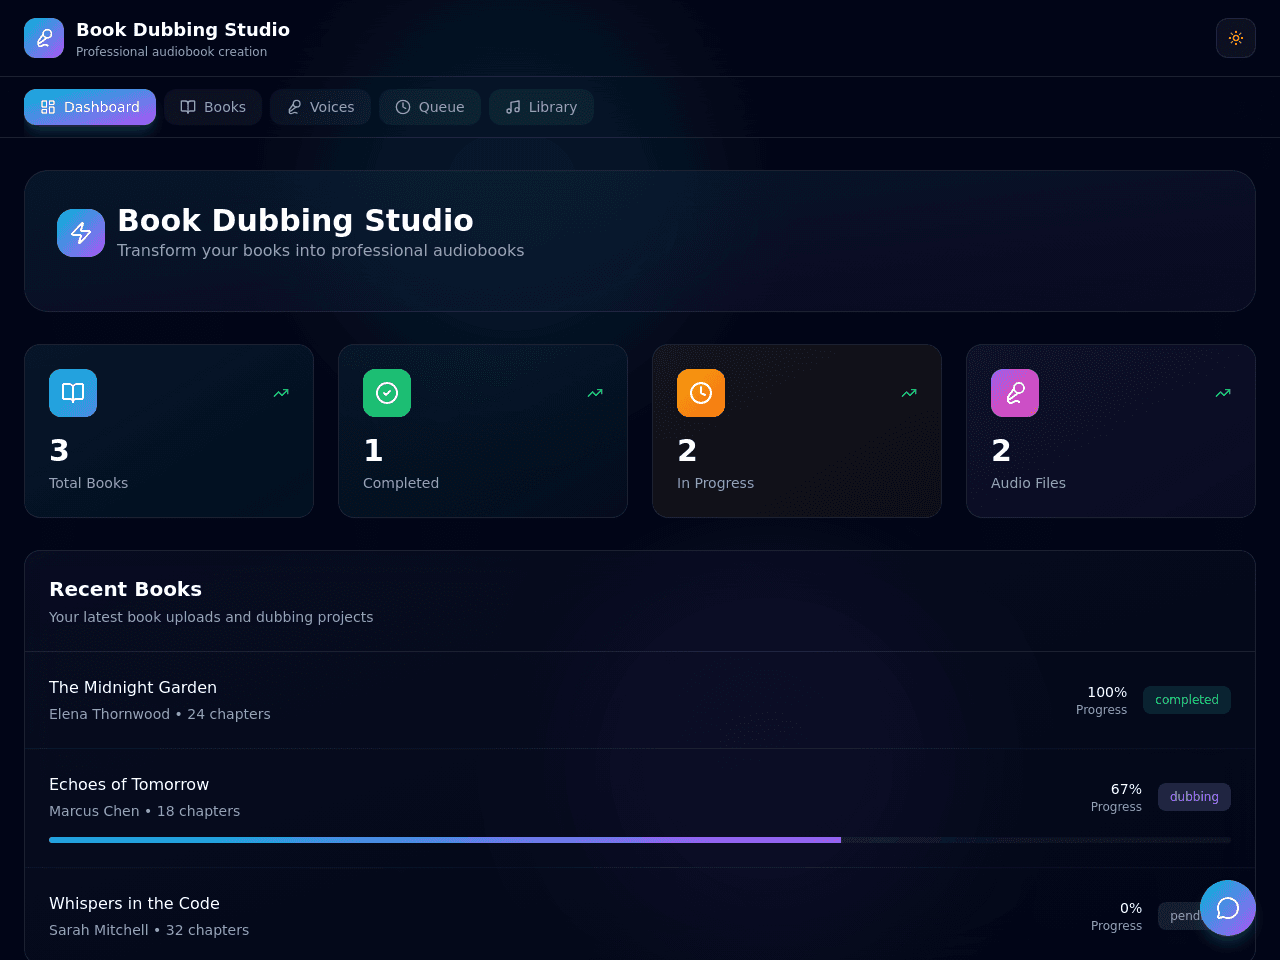The image size is (1280, 960).
Task: Open the Dashboard tab
Action: tap(90, 107)
